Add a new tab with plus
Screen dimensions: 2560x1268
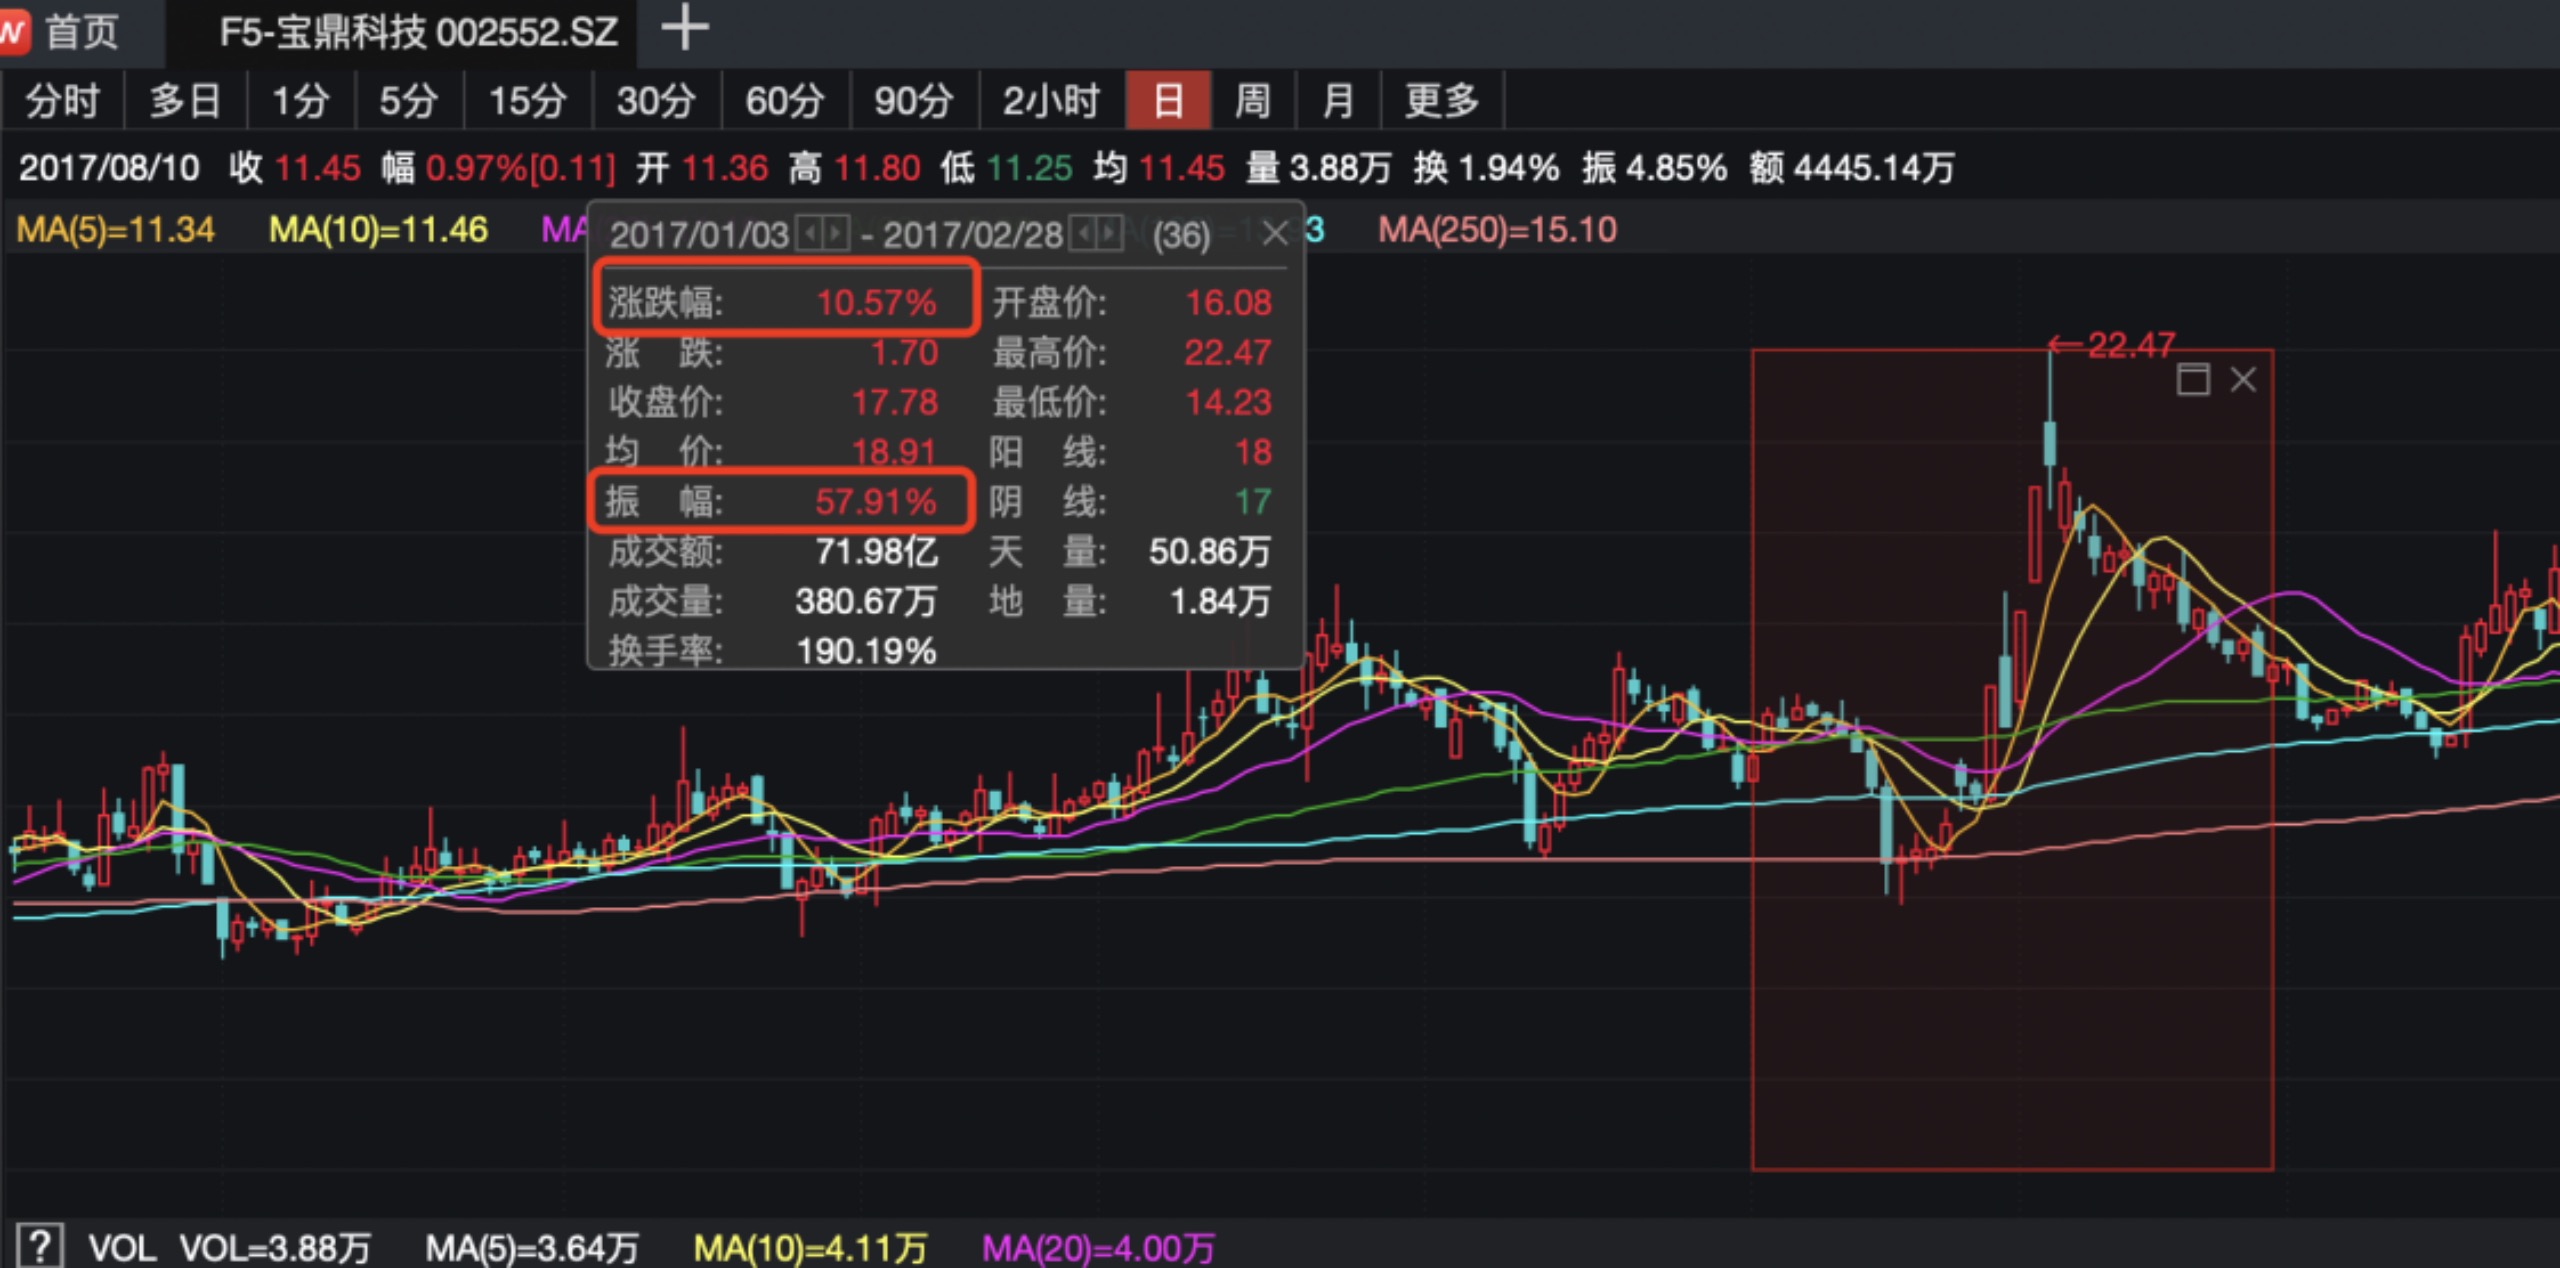pyautogui.click(x=685, y=28)
